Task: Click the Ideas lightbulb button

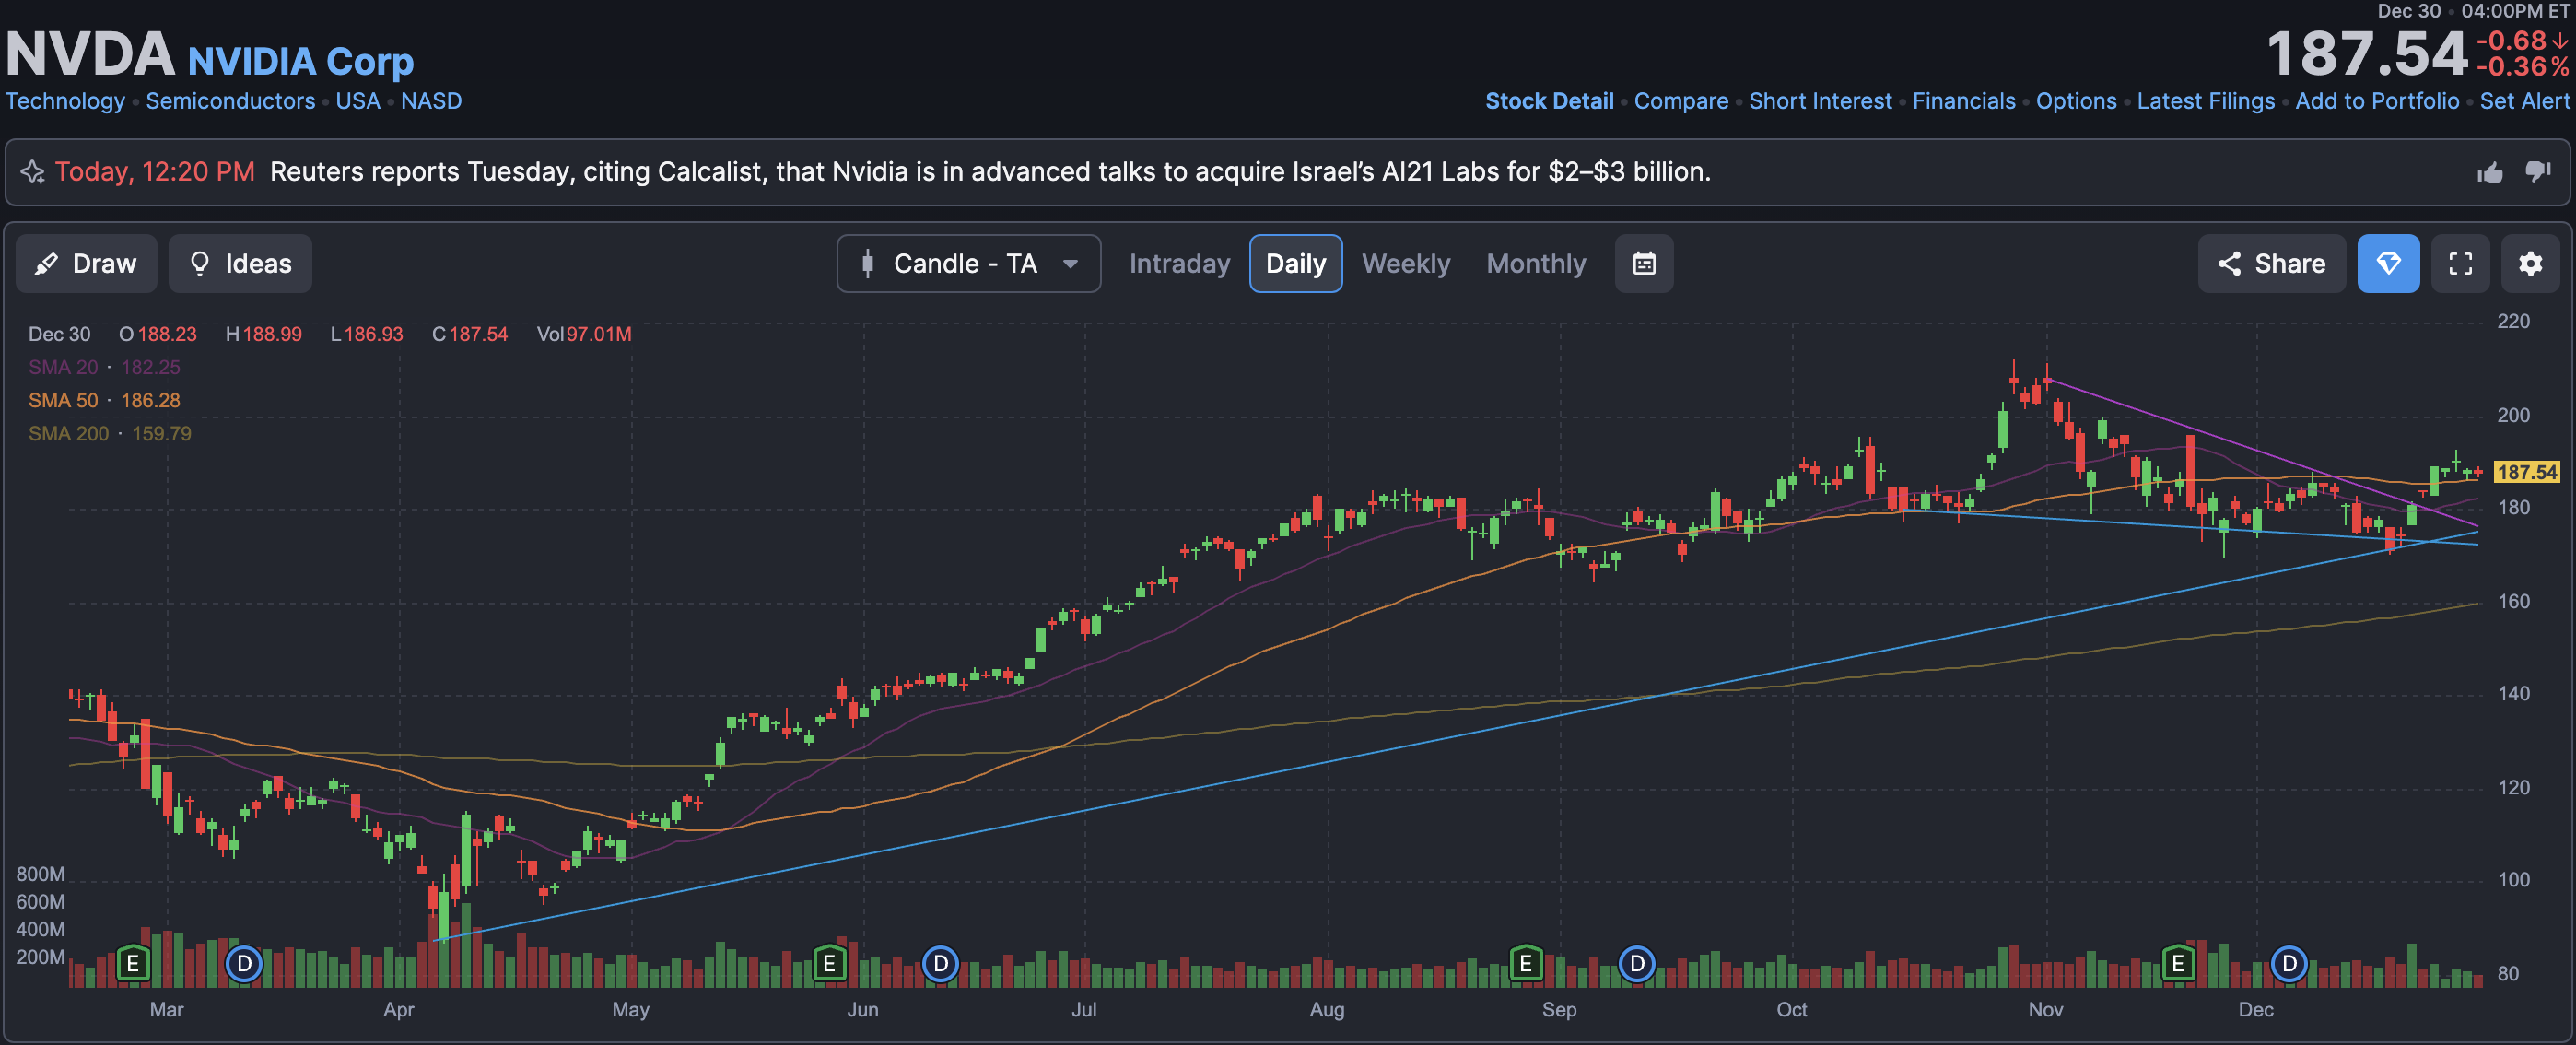Action: pos(240,264)
